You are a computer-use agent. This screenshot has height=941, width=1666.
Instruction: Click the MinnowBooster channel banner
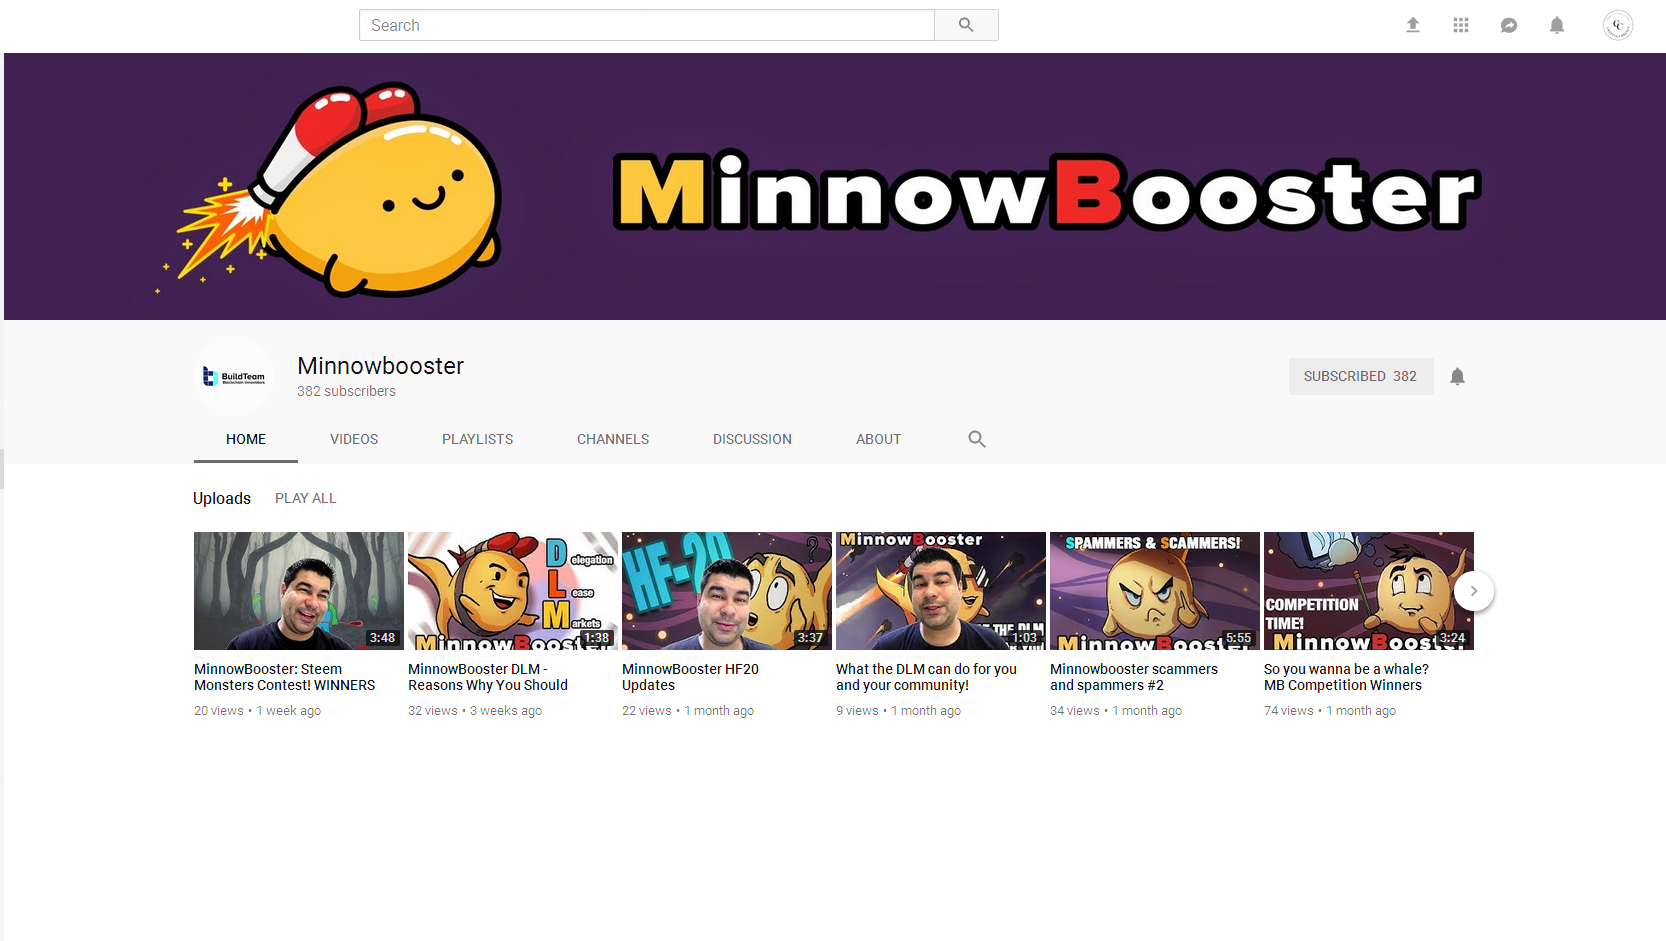tap(835, 187)
